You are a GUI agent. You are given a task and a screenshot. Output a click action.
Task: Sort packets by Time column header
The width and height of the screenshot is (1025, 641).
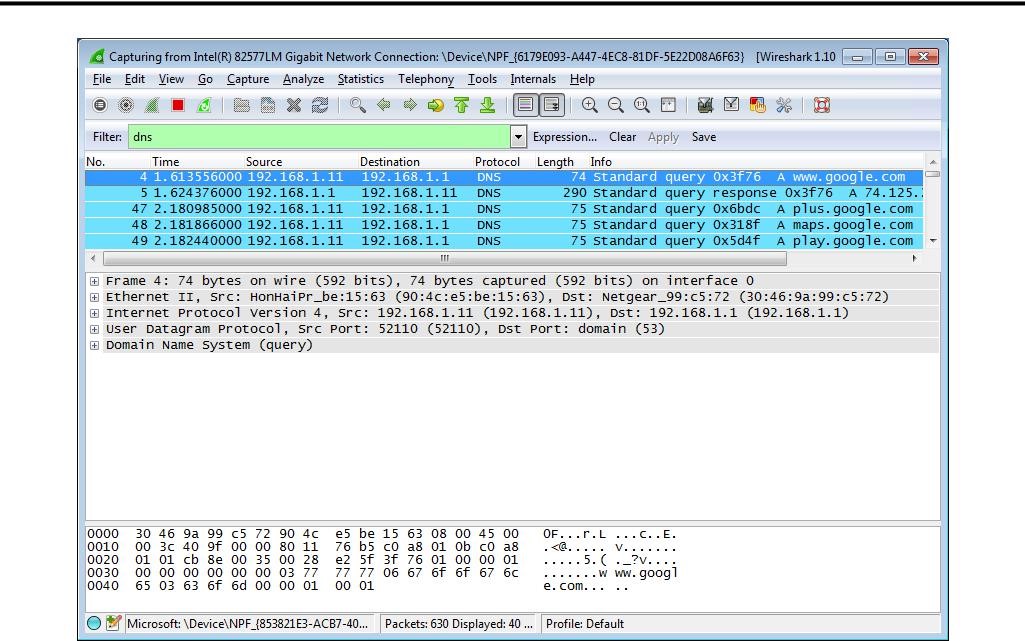[166, 161]
